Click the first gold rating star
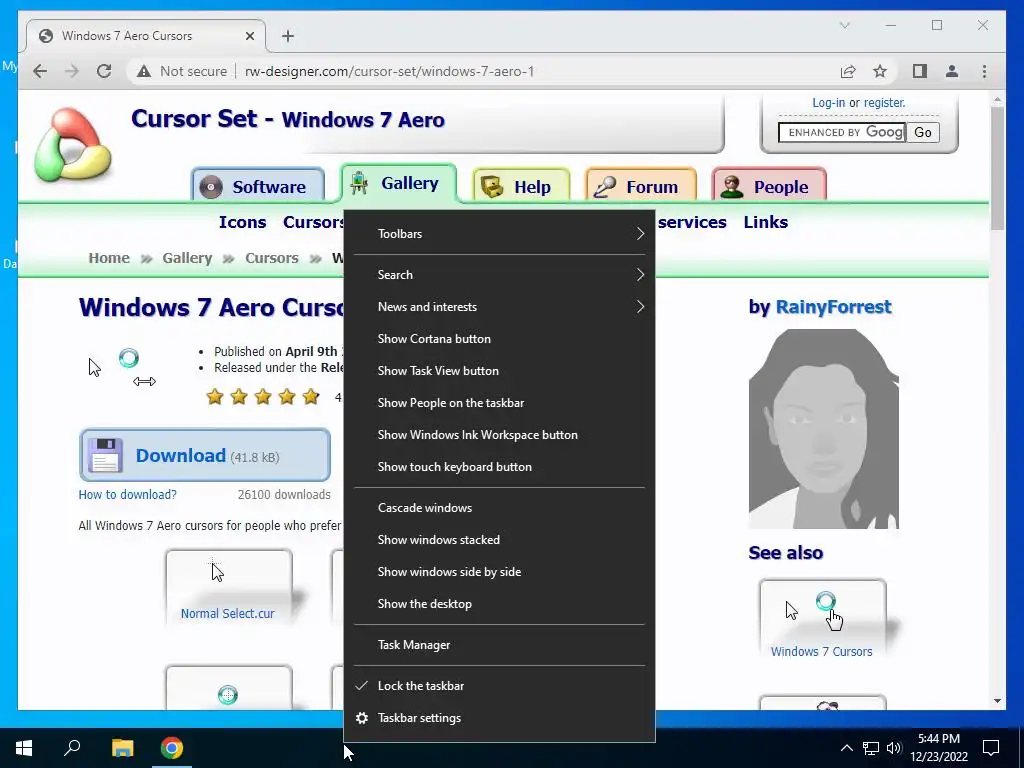The width and height of the screenshot is (1024, 768). pos(215,396)
